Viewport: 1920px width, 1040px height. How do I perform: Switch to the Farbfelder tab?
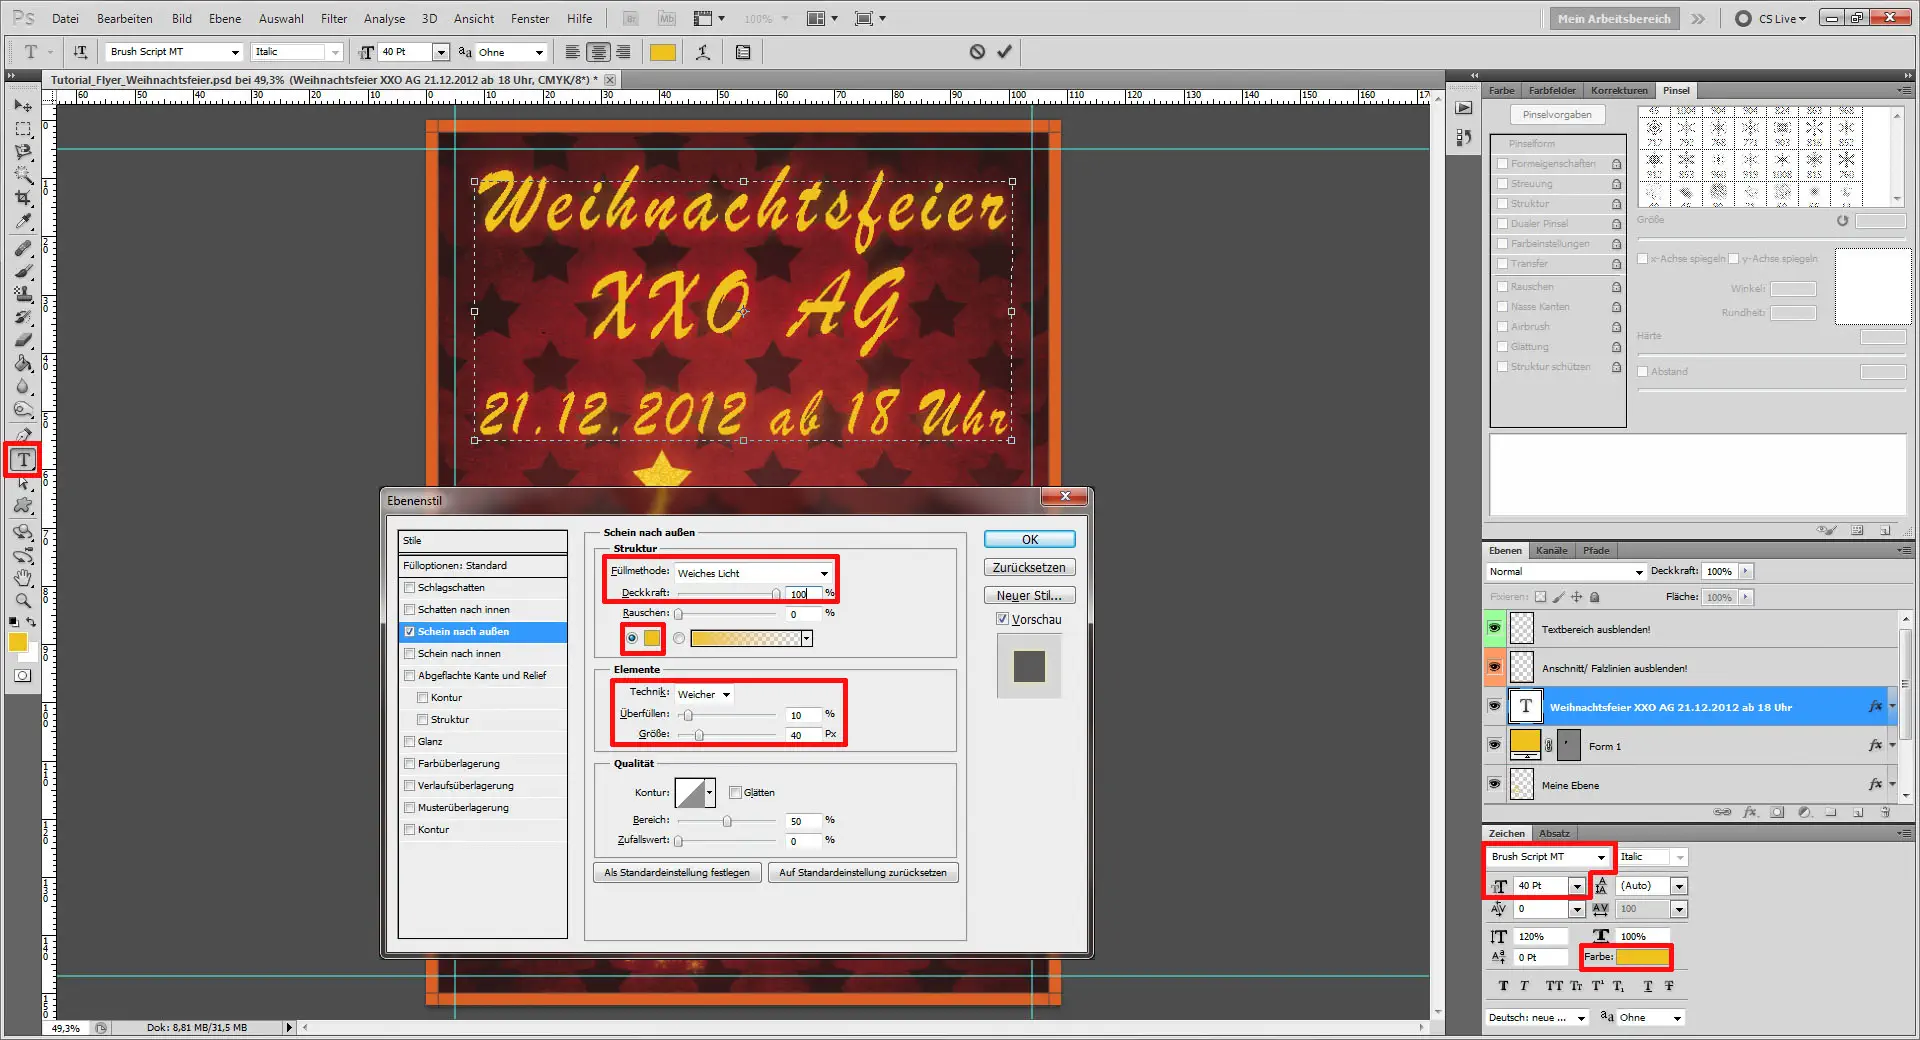coord(1552,91)
